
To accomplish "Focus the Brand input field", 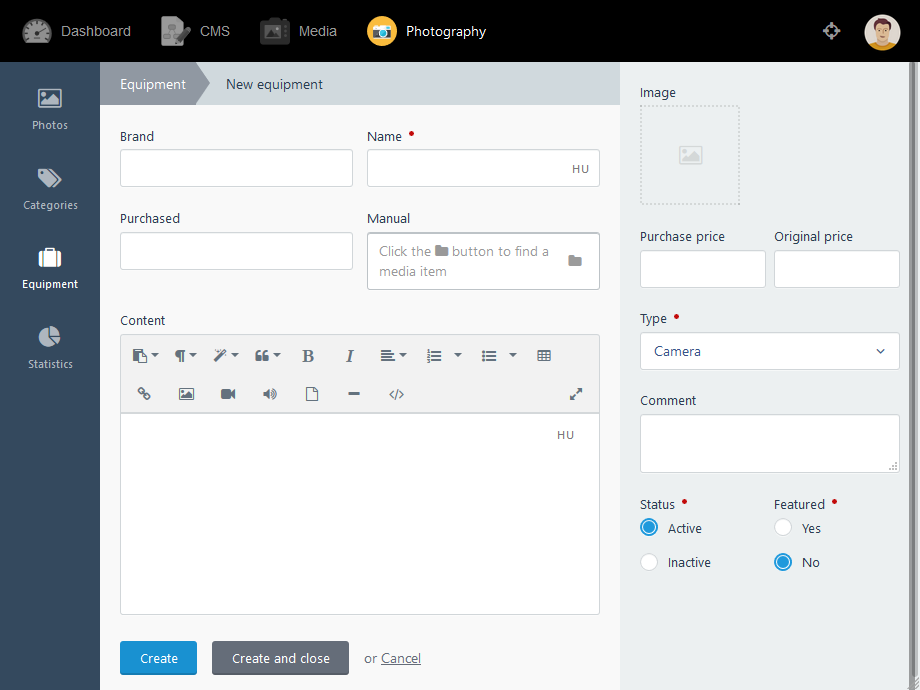I will [236, 168].
